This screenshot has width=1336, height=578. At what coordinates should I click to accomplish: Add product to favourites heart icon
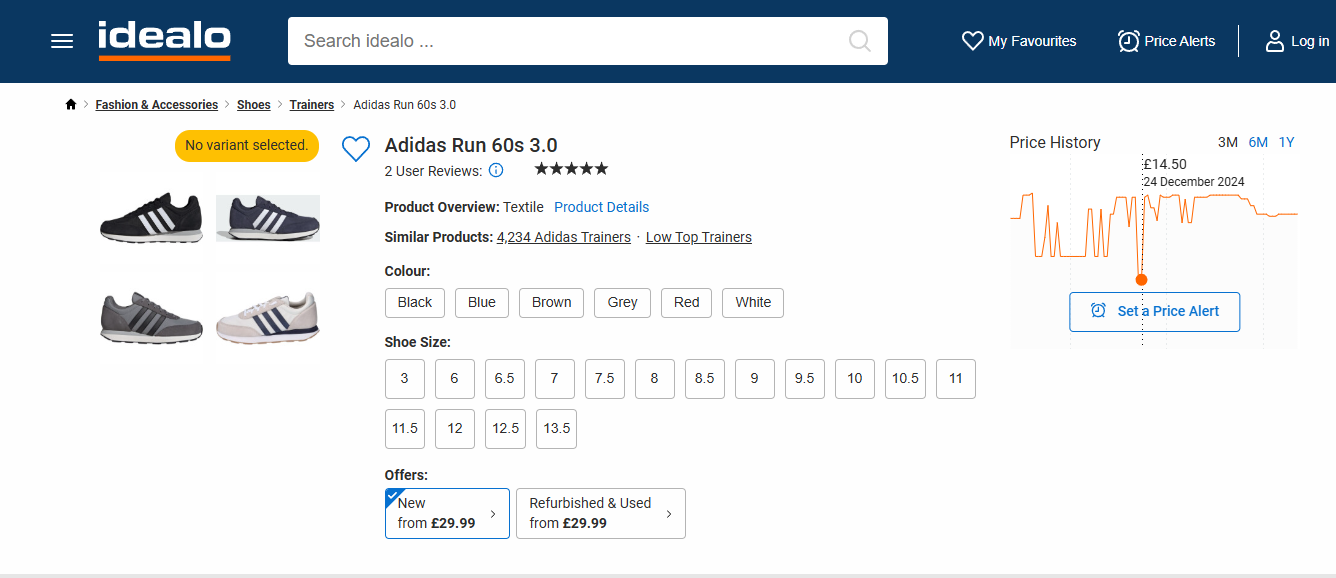[x=356, y=149]
